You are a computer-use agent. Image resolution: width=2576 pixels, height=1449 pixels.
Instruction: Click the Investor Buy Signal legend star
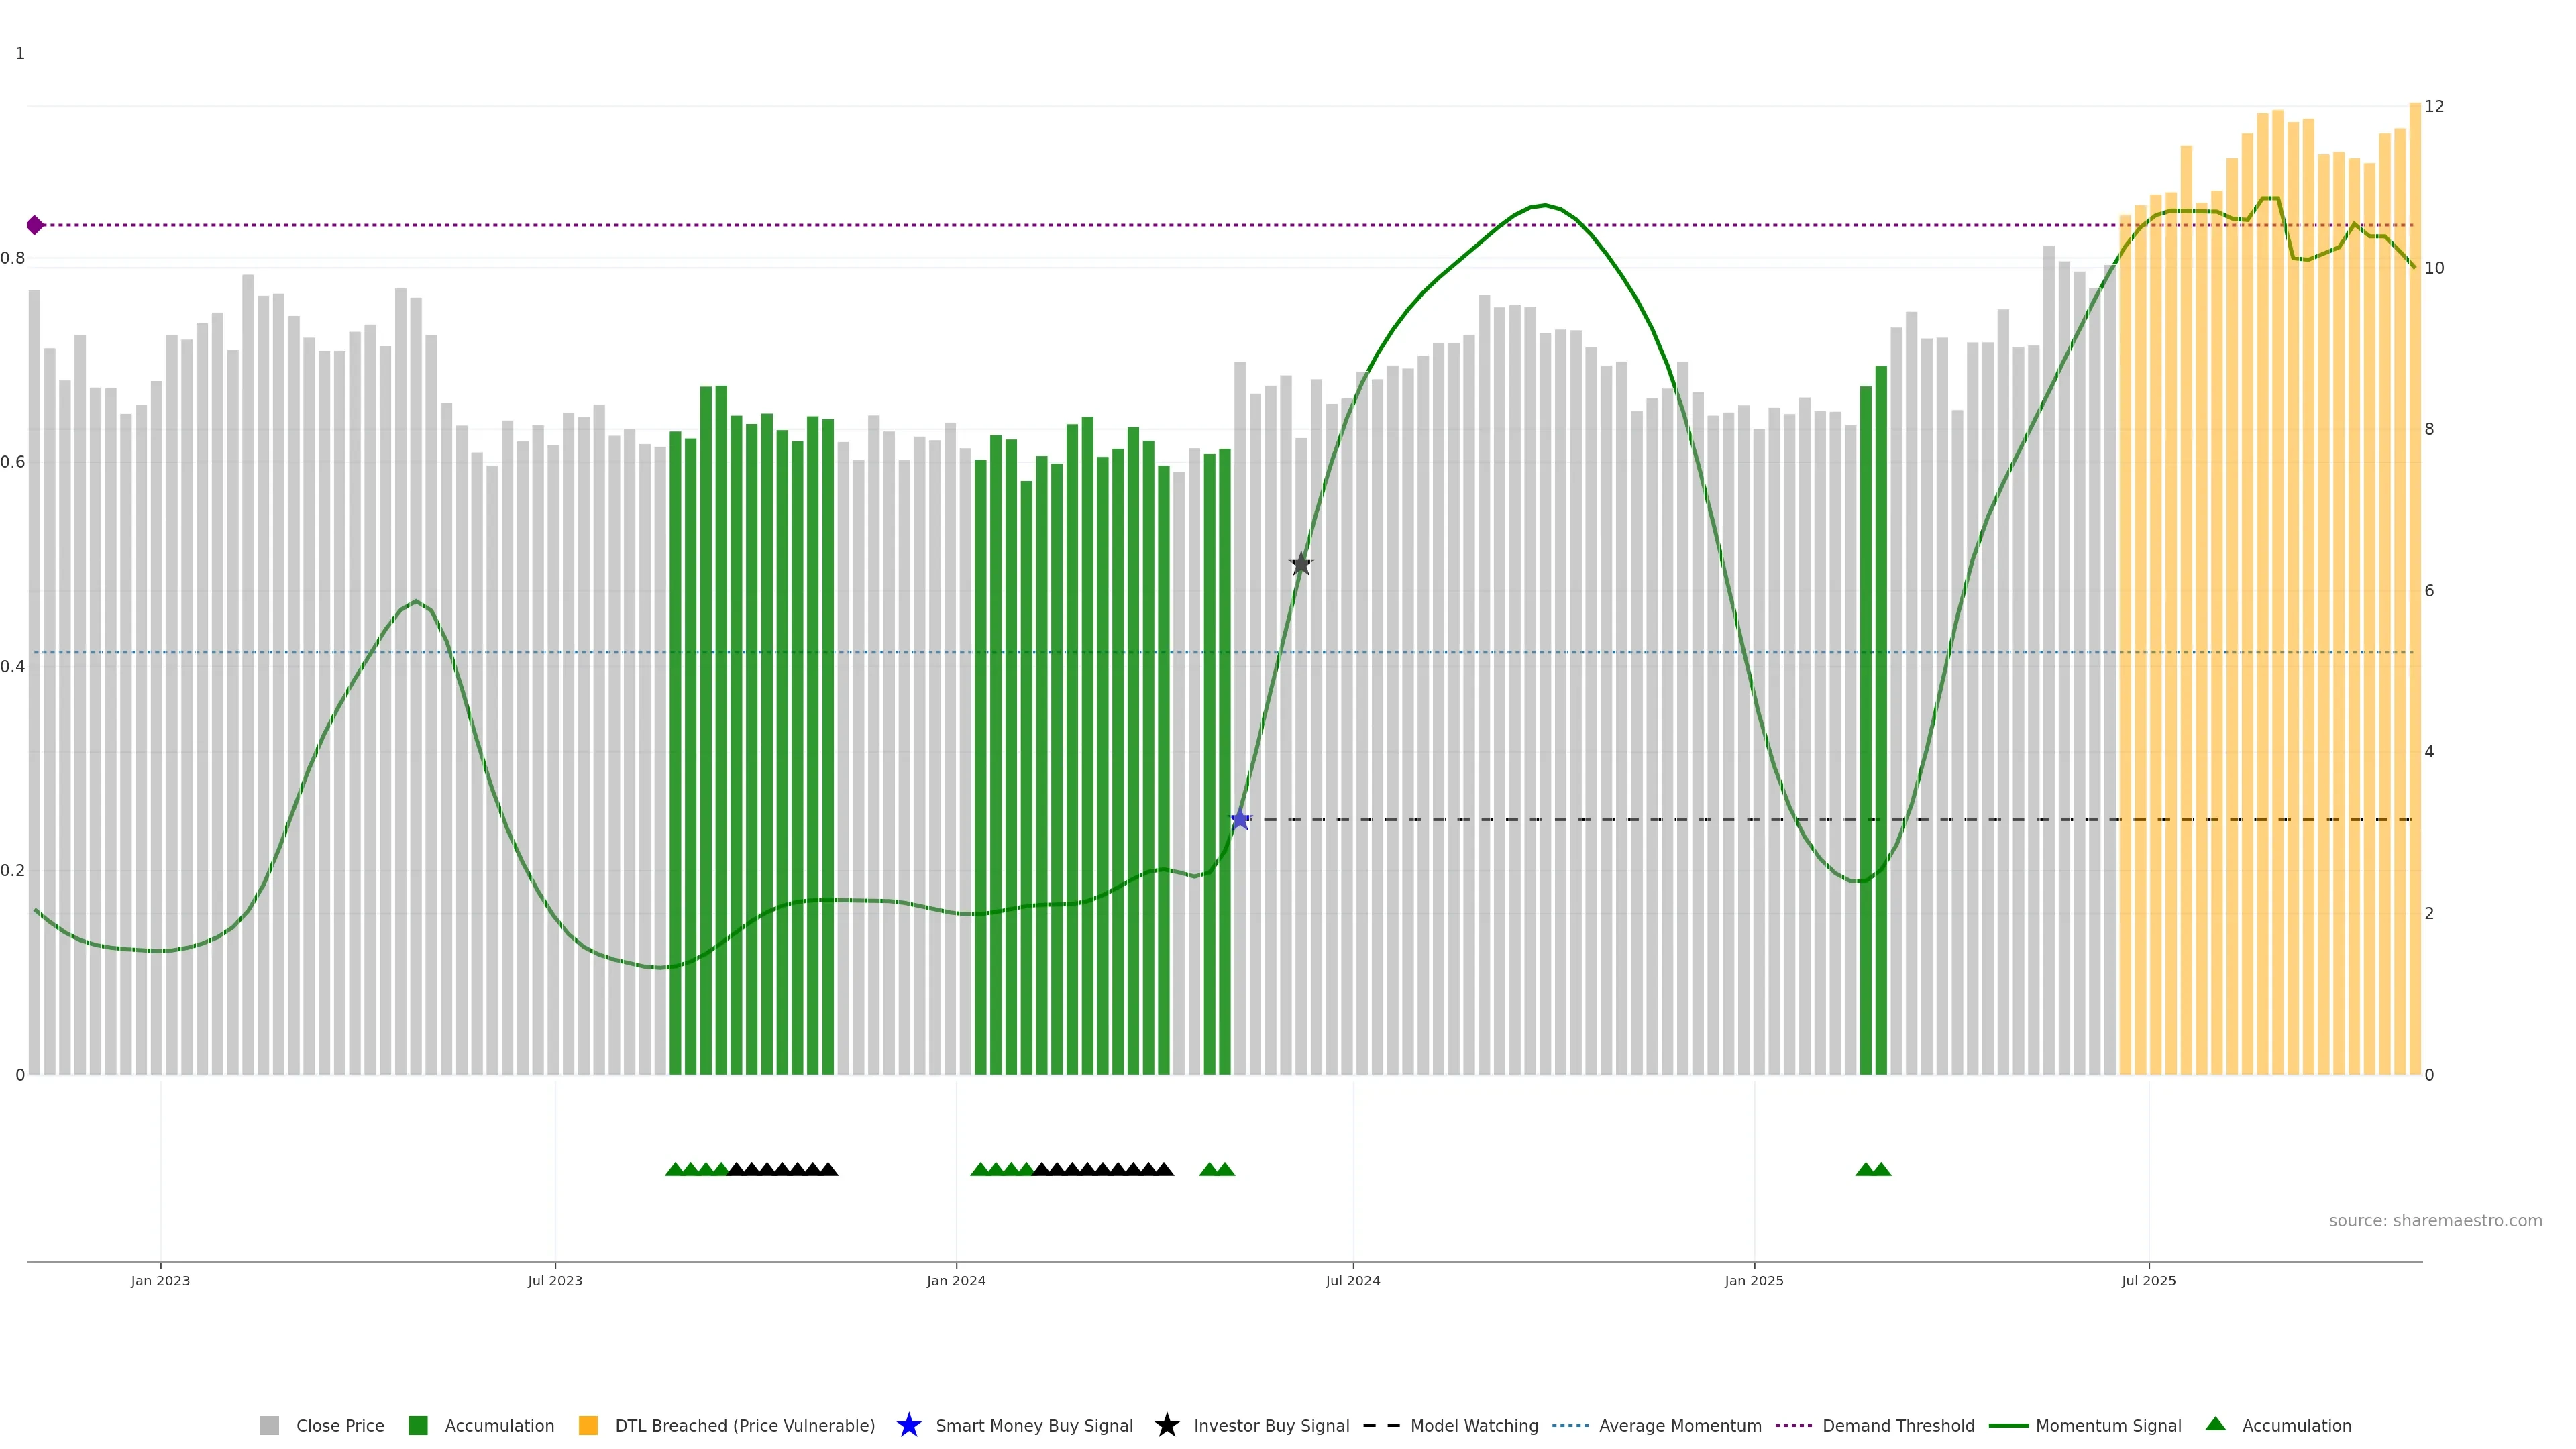[x=1167, y=1425]
